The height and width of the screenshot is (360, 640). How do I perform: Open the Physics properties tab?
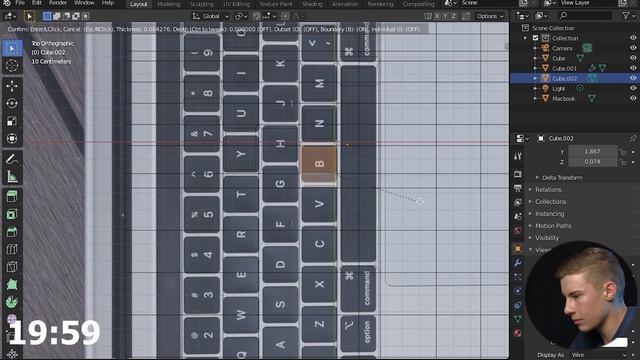pos(518,291)
